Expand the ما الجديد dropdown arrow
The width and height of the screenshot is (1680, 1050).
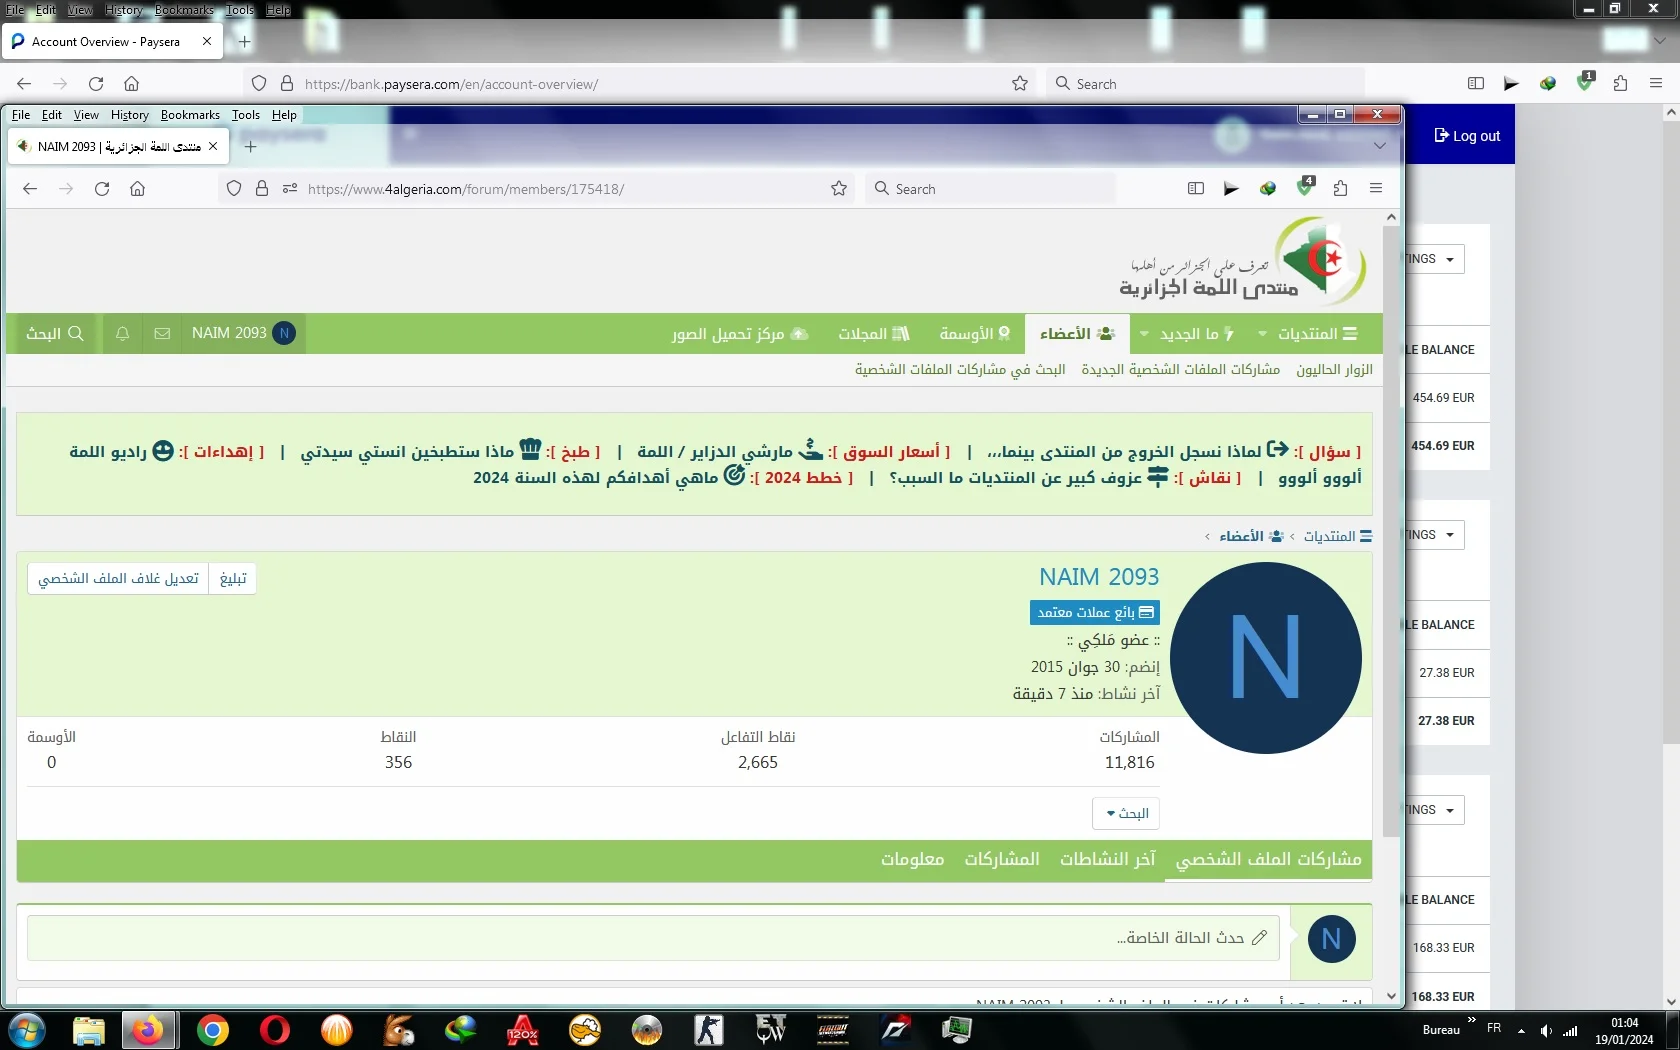(x=1145, y=334)
